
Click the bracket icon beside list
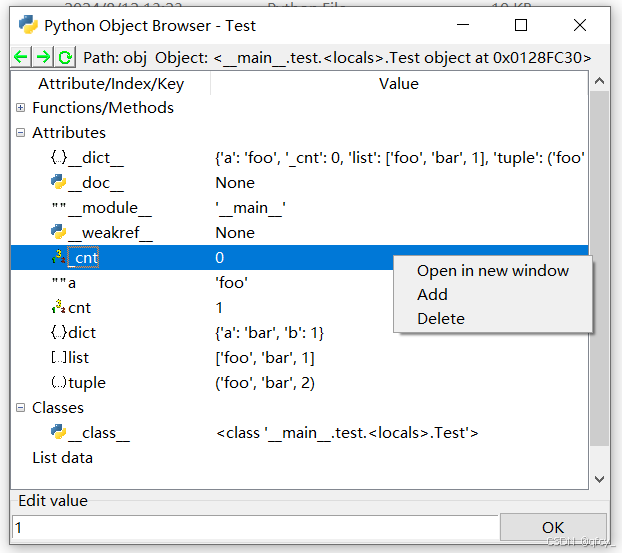coord(59,357)
